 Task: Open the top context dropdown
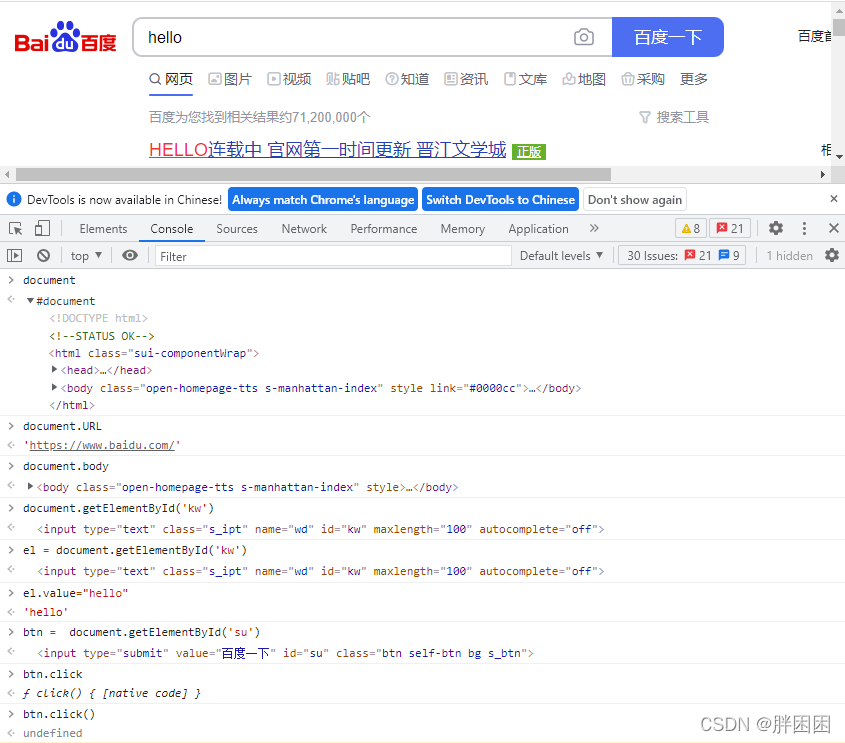point(86,256)
